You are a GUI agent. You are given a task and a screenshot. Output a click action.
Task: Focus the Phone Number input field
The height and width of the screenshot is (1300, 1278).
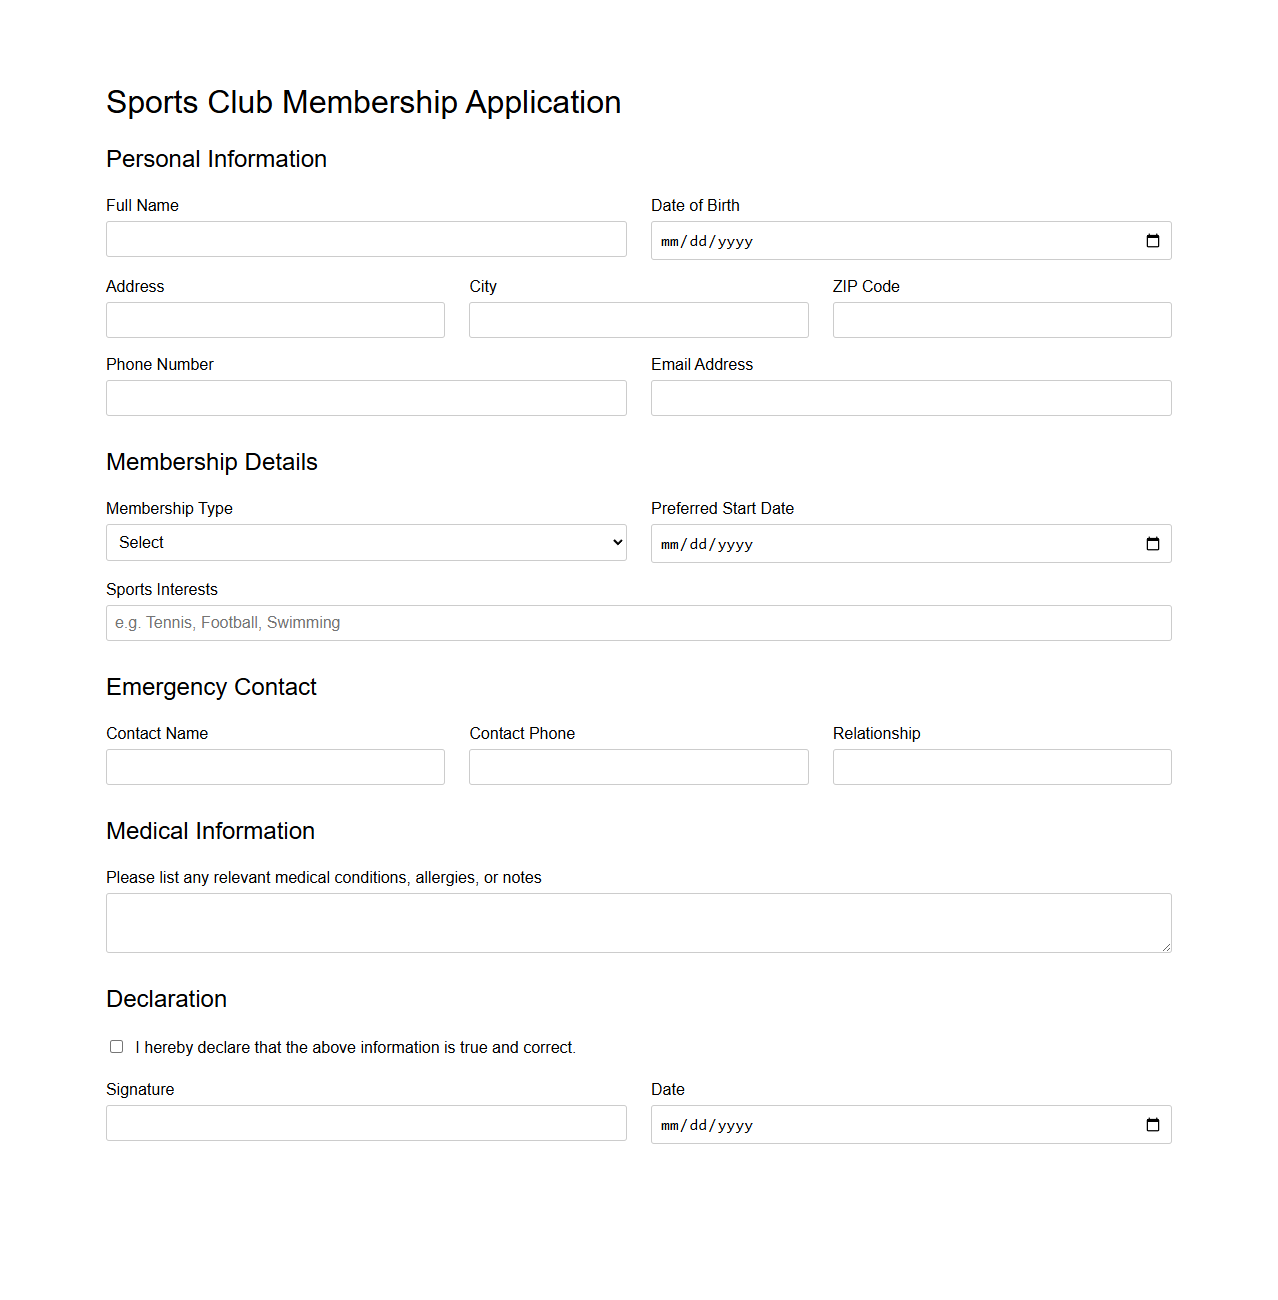pyautogui.click(x=366, y=397)
